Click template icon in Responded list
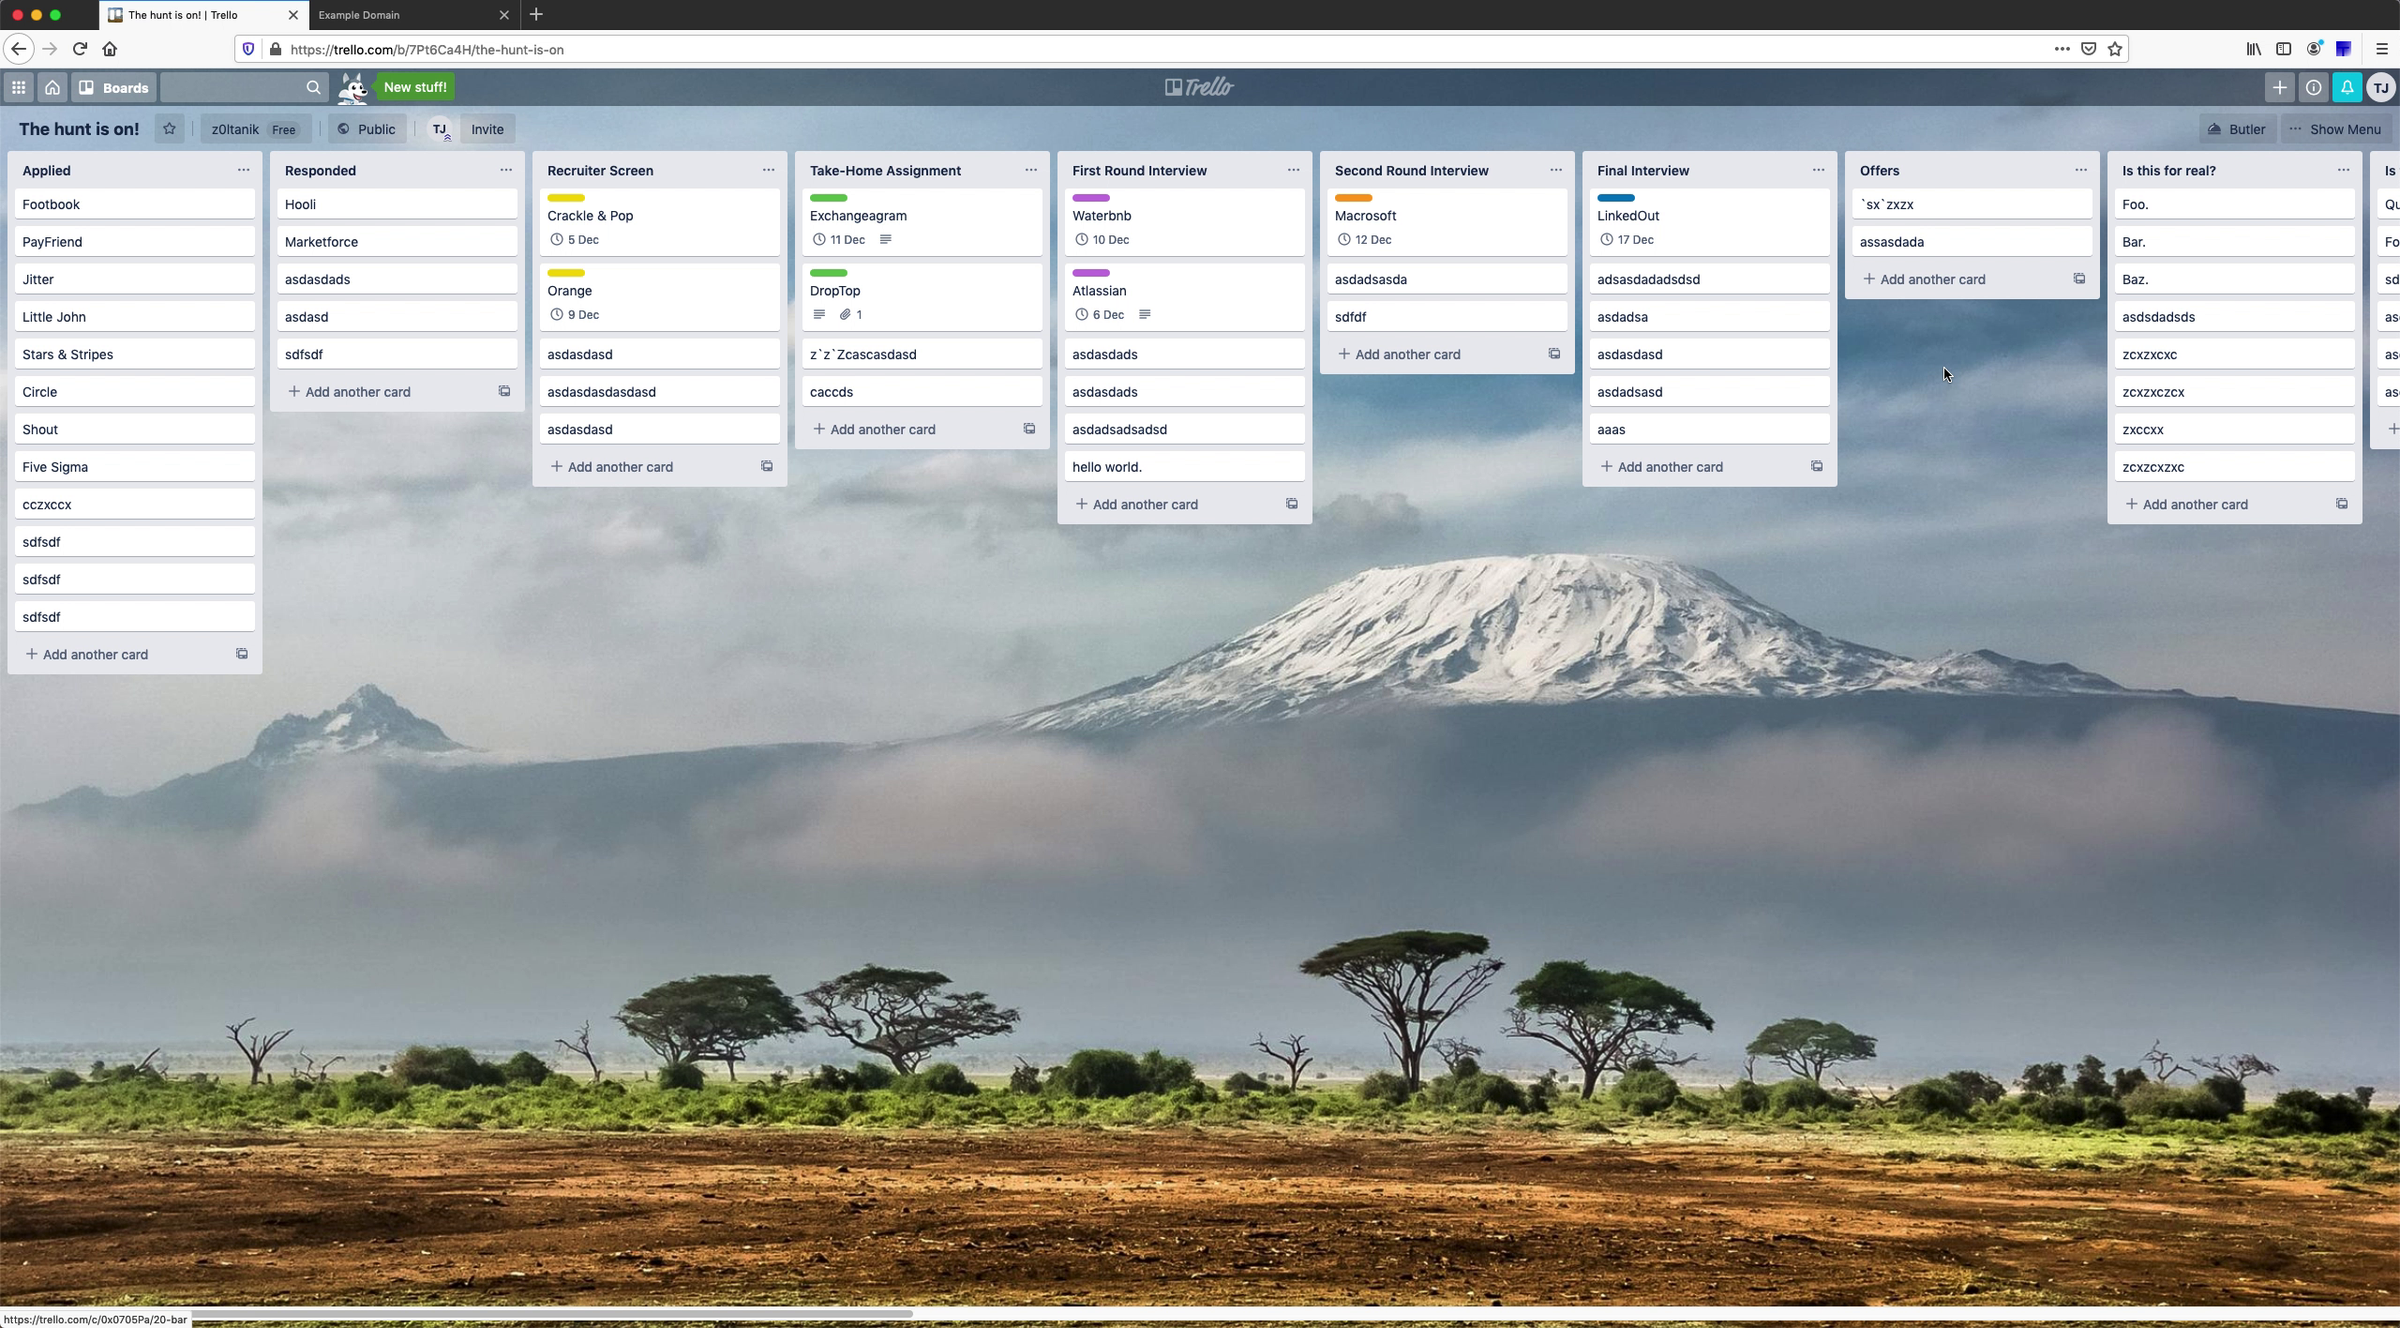The height and width of the screenshot is (1328, 2400). (x=504, y=391)
